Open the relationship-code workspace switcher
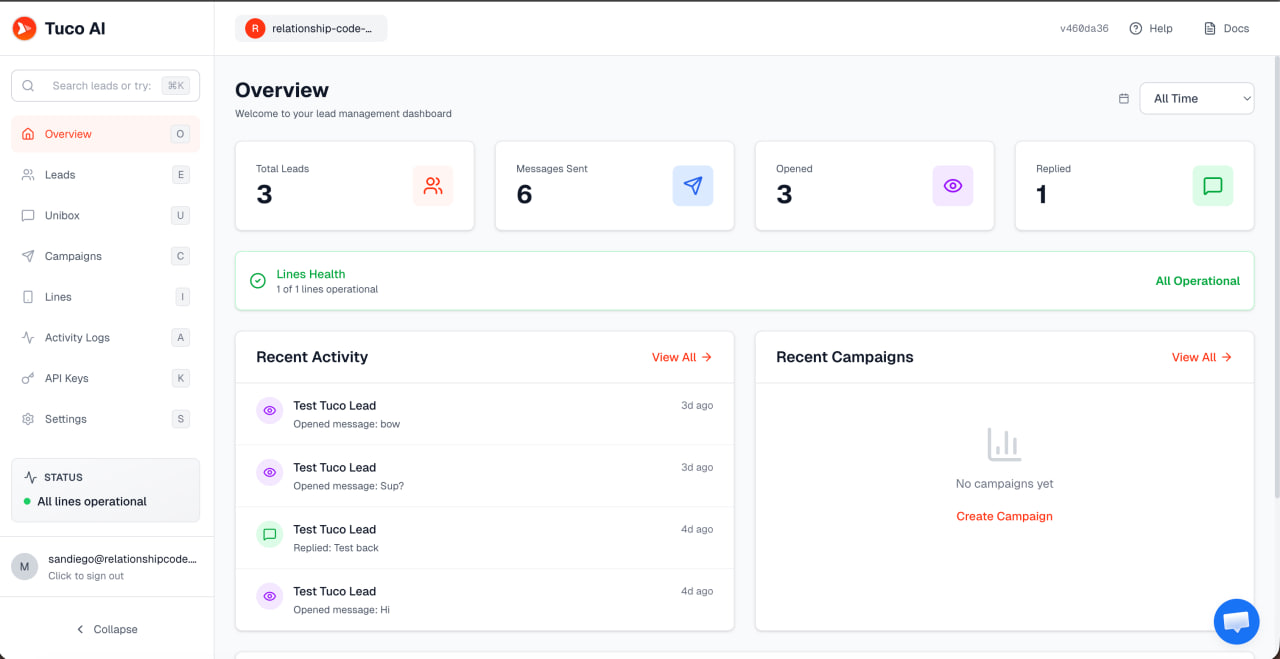The width and height of the screenshot is (1280, 659). tap(310, 28)
